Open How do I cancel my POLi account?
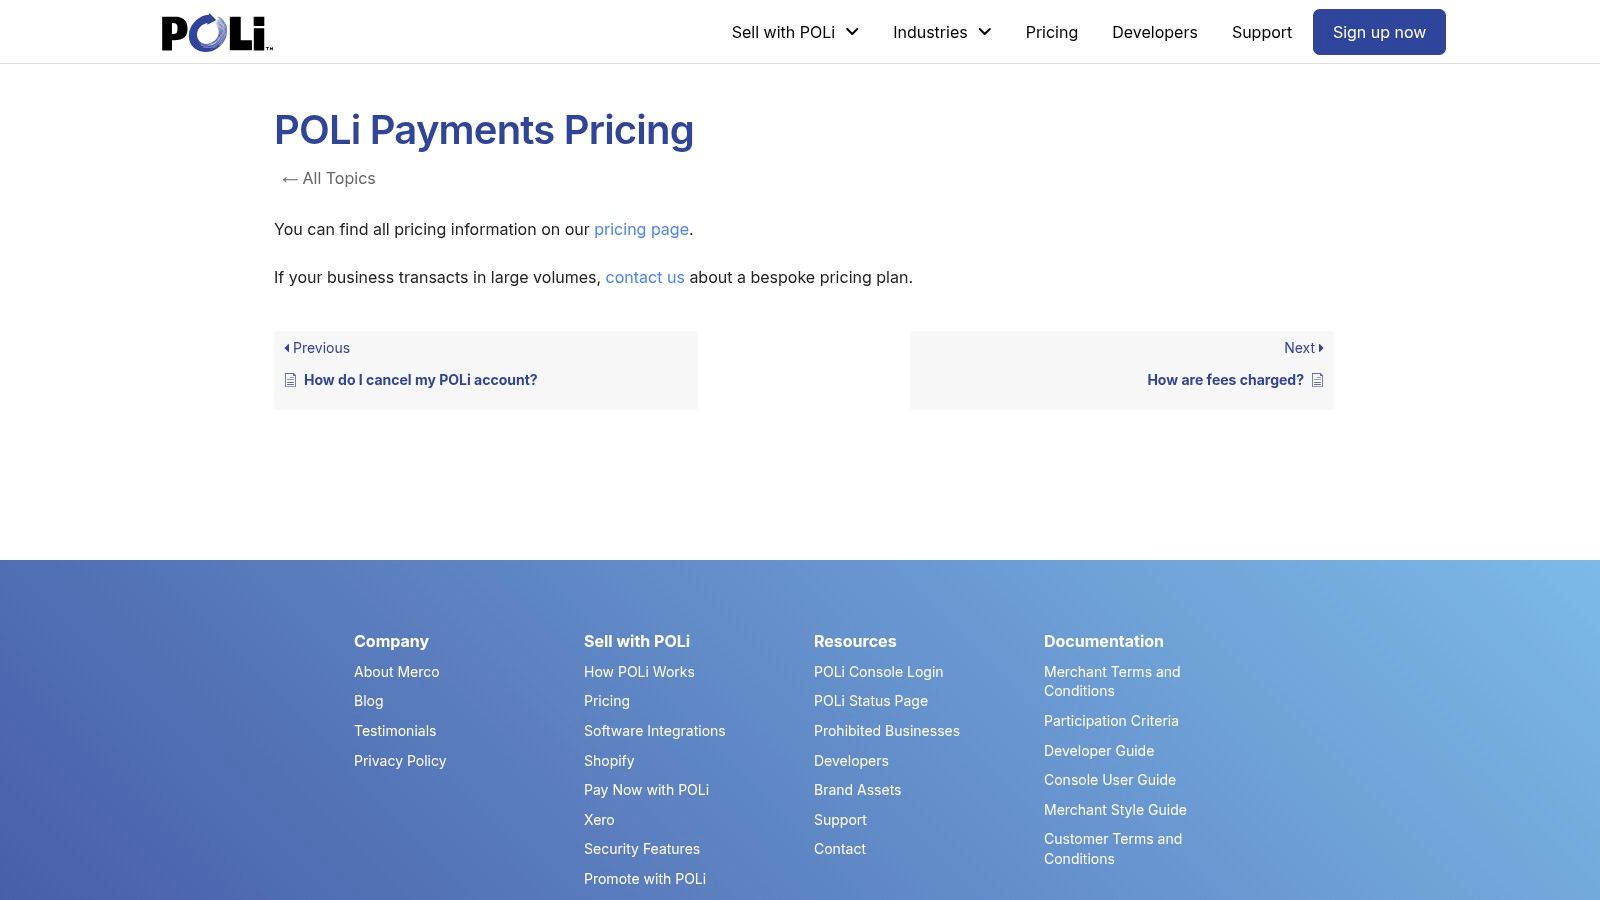This screenshot has width=1600, height=900. (420, 380)
